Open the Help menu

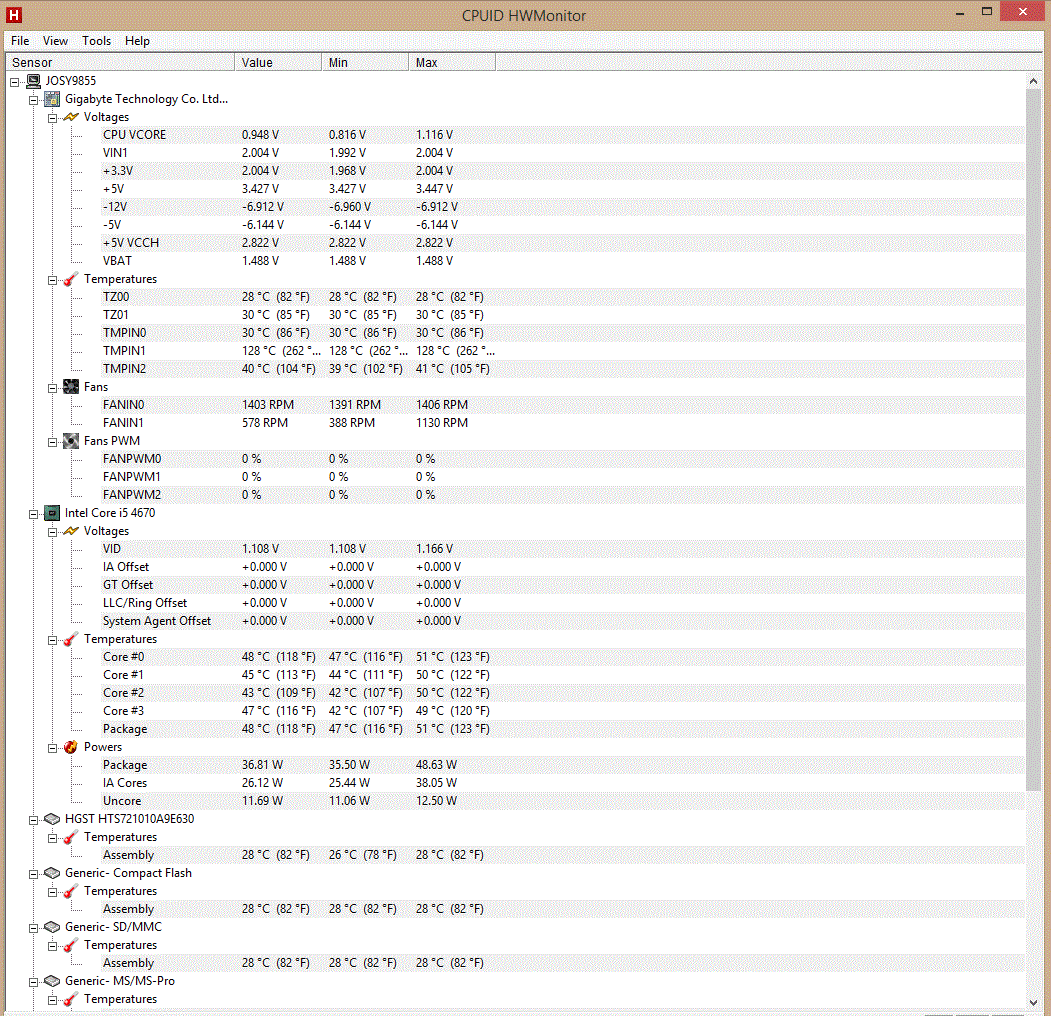click(x=137, y=41)
